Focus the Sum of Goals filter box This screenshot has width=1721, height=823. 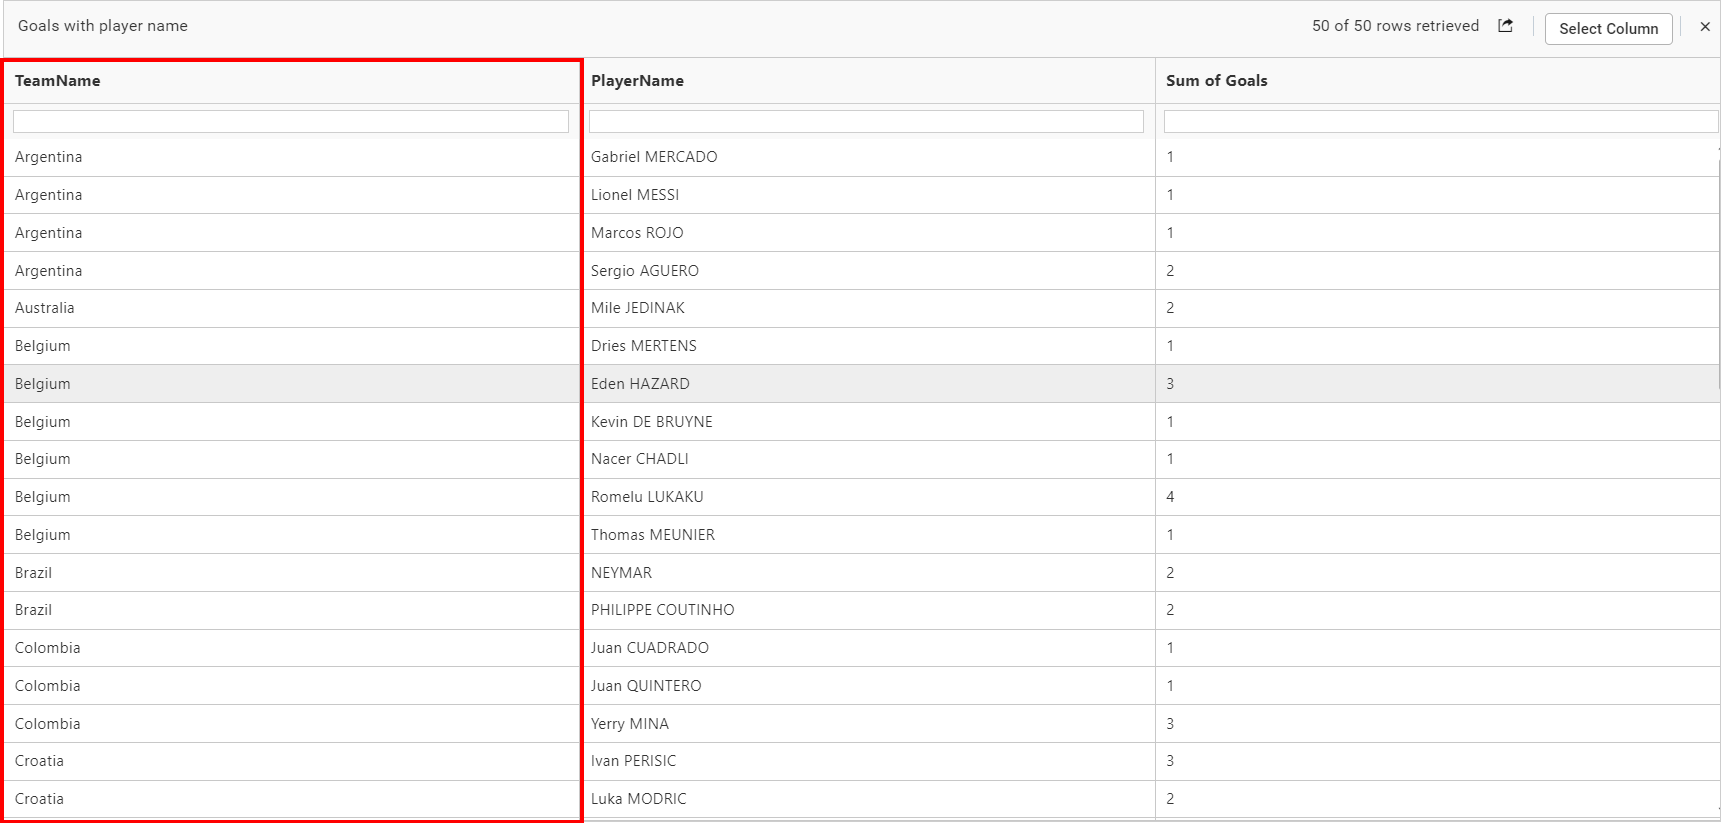pos(1440,121)
